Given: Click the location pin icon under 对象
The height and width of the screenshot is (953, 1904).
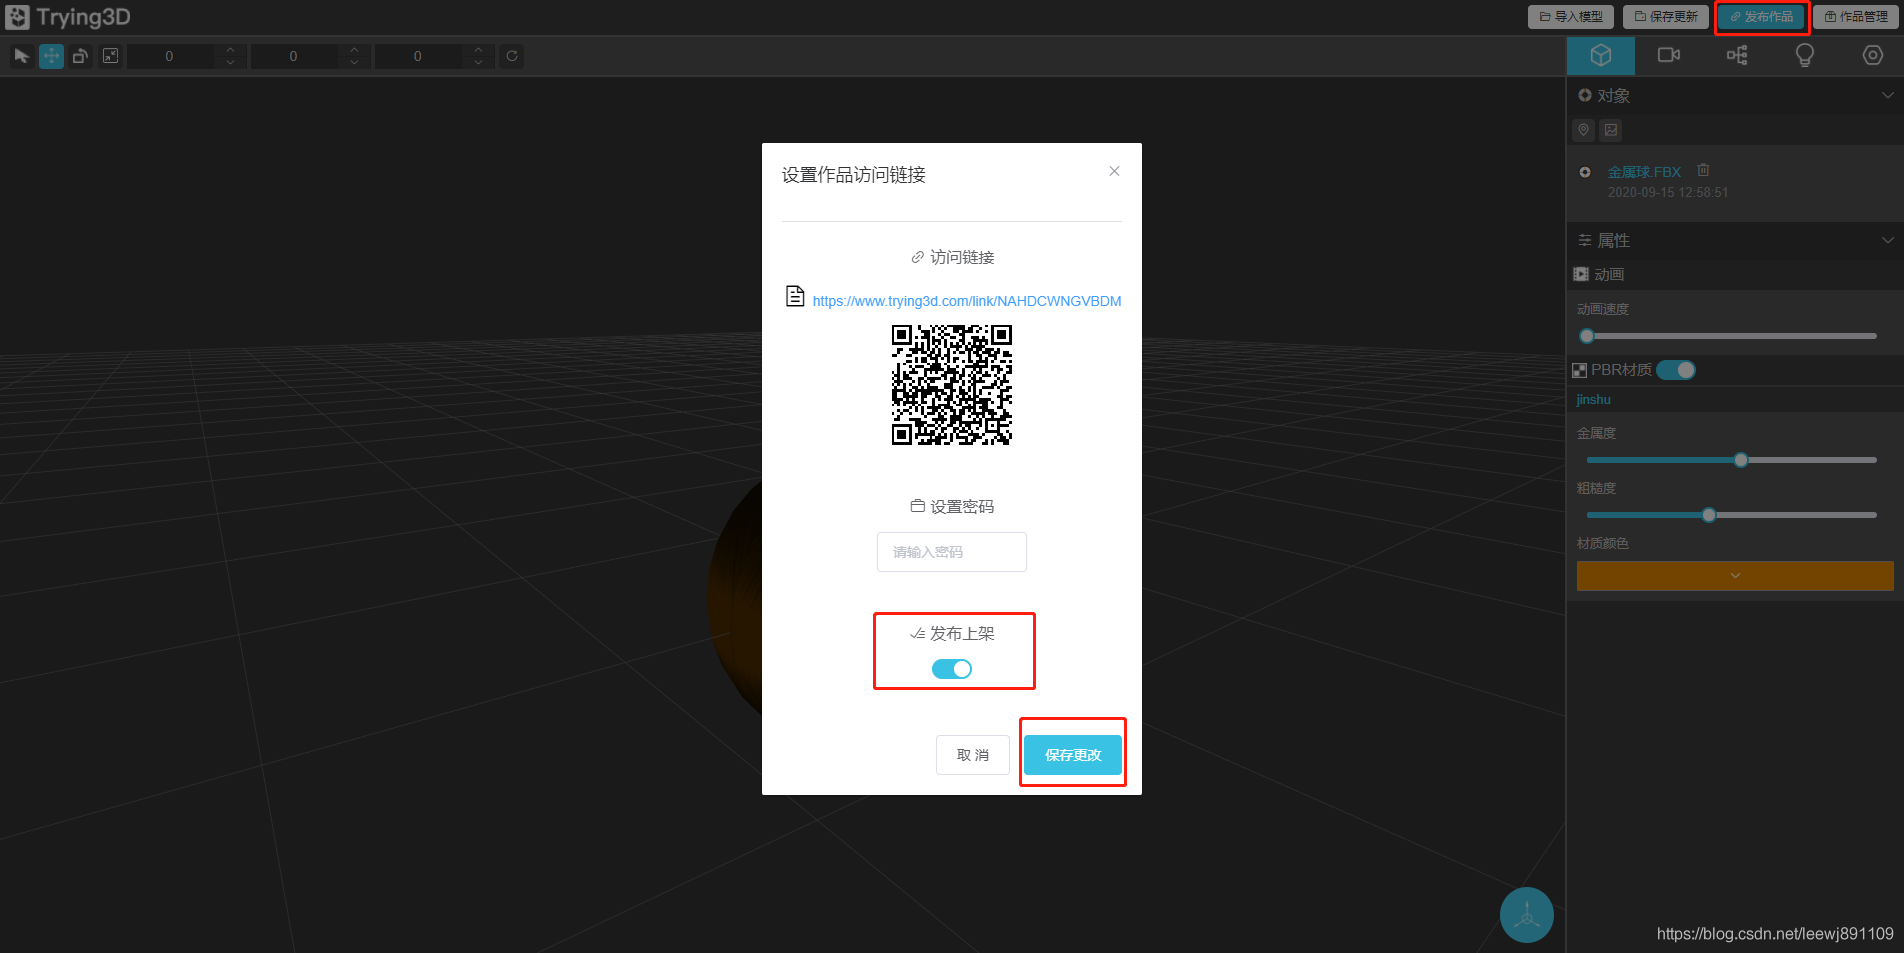Looking at the screenshot, I should point(1583,130).
